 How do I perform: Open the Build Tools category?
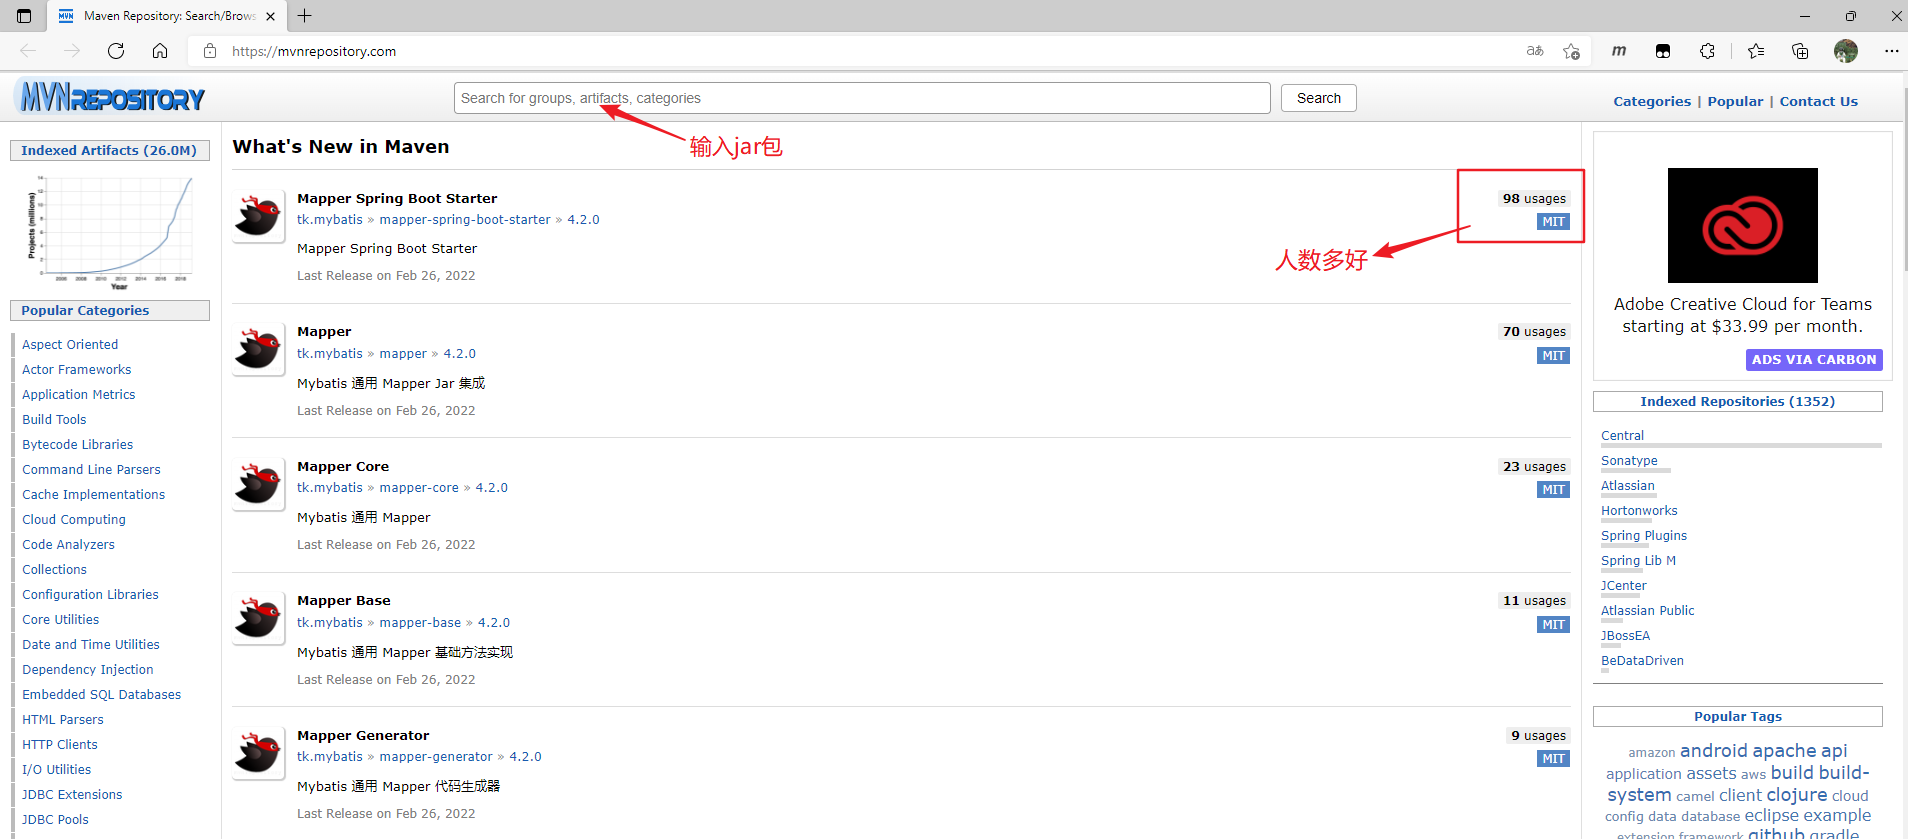click(54, 419)
